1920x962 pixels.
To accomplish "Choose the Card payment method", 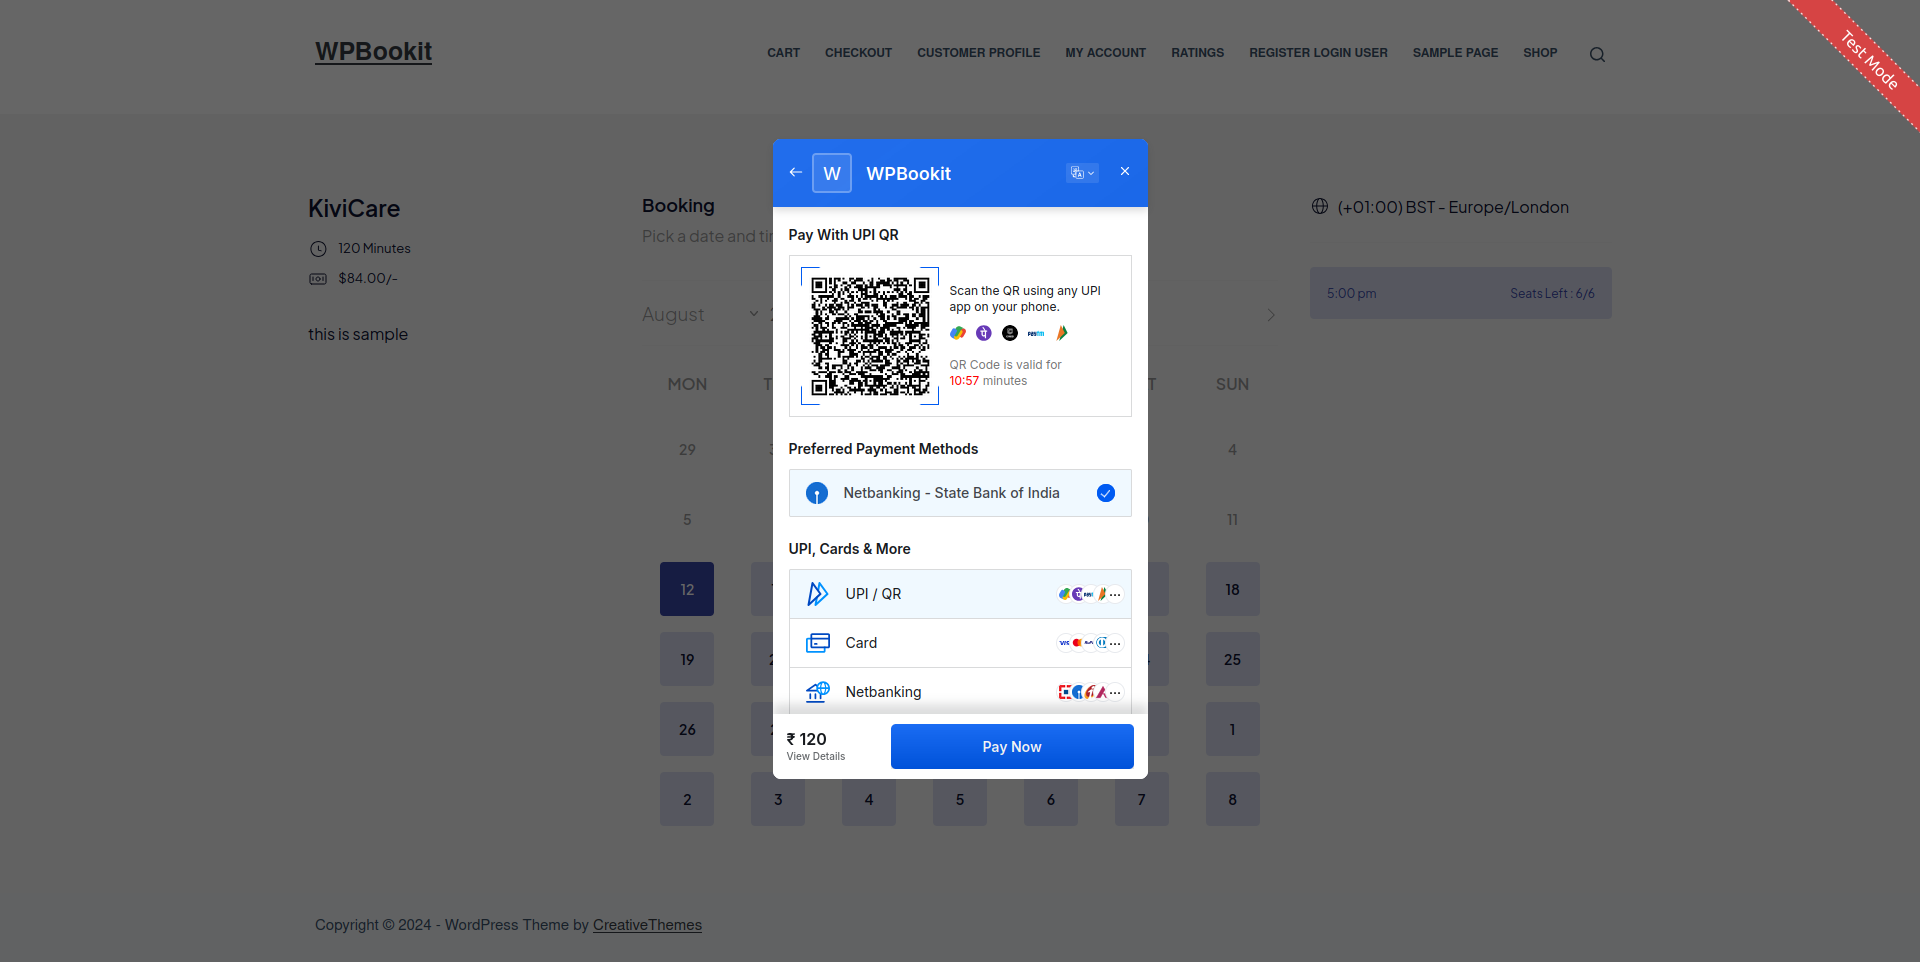I will point(960,643).
